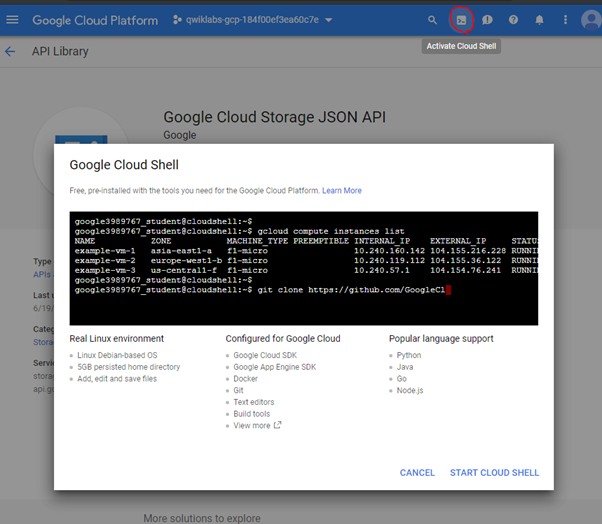Click 'Google App Engine SDK' list item
Image resolution: width=602 pixels, height=524 pixels.
(275, 367)
